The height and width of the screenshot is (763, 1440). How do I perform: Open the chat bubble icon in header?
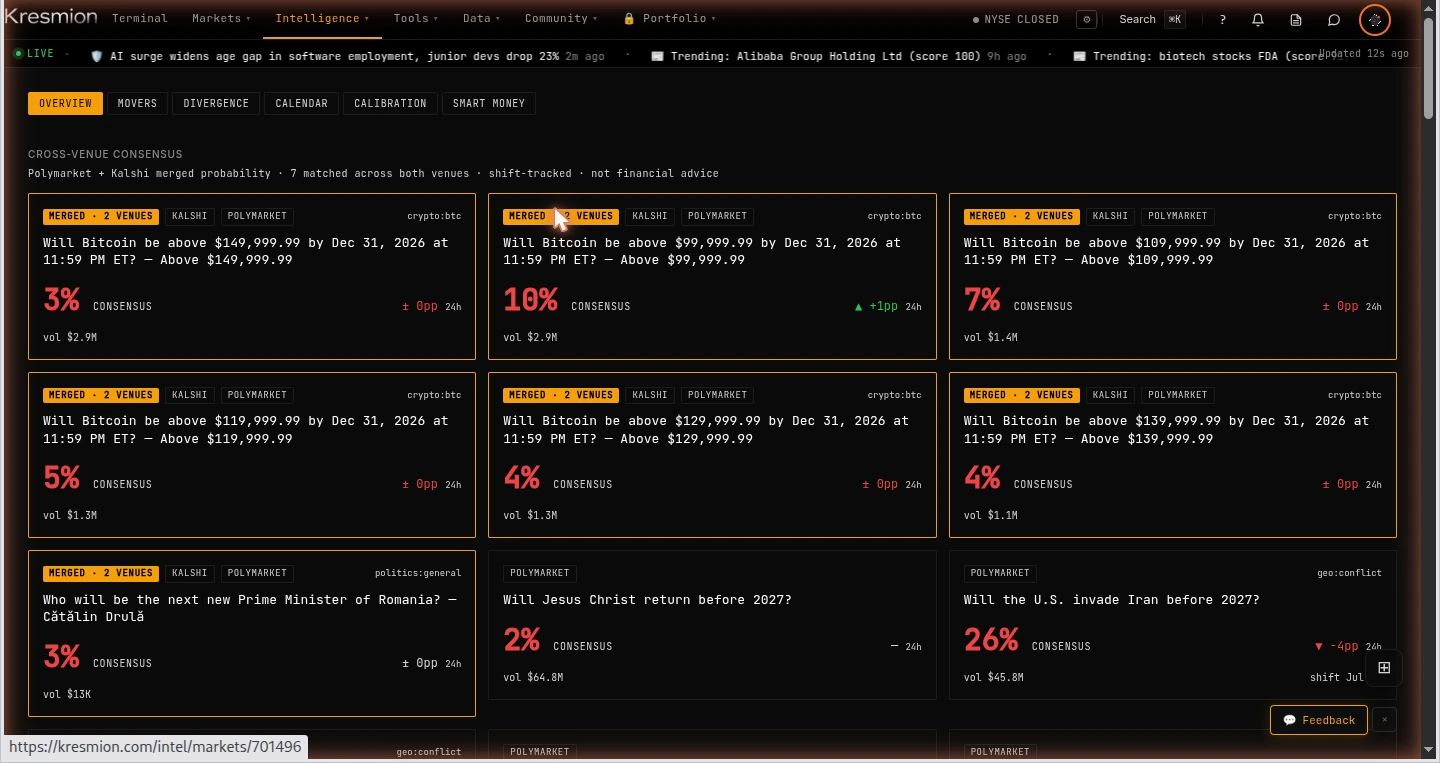[1334, 19]
